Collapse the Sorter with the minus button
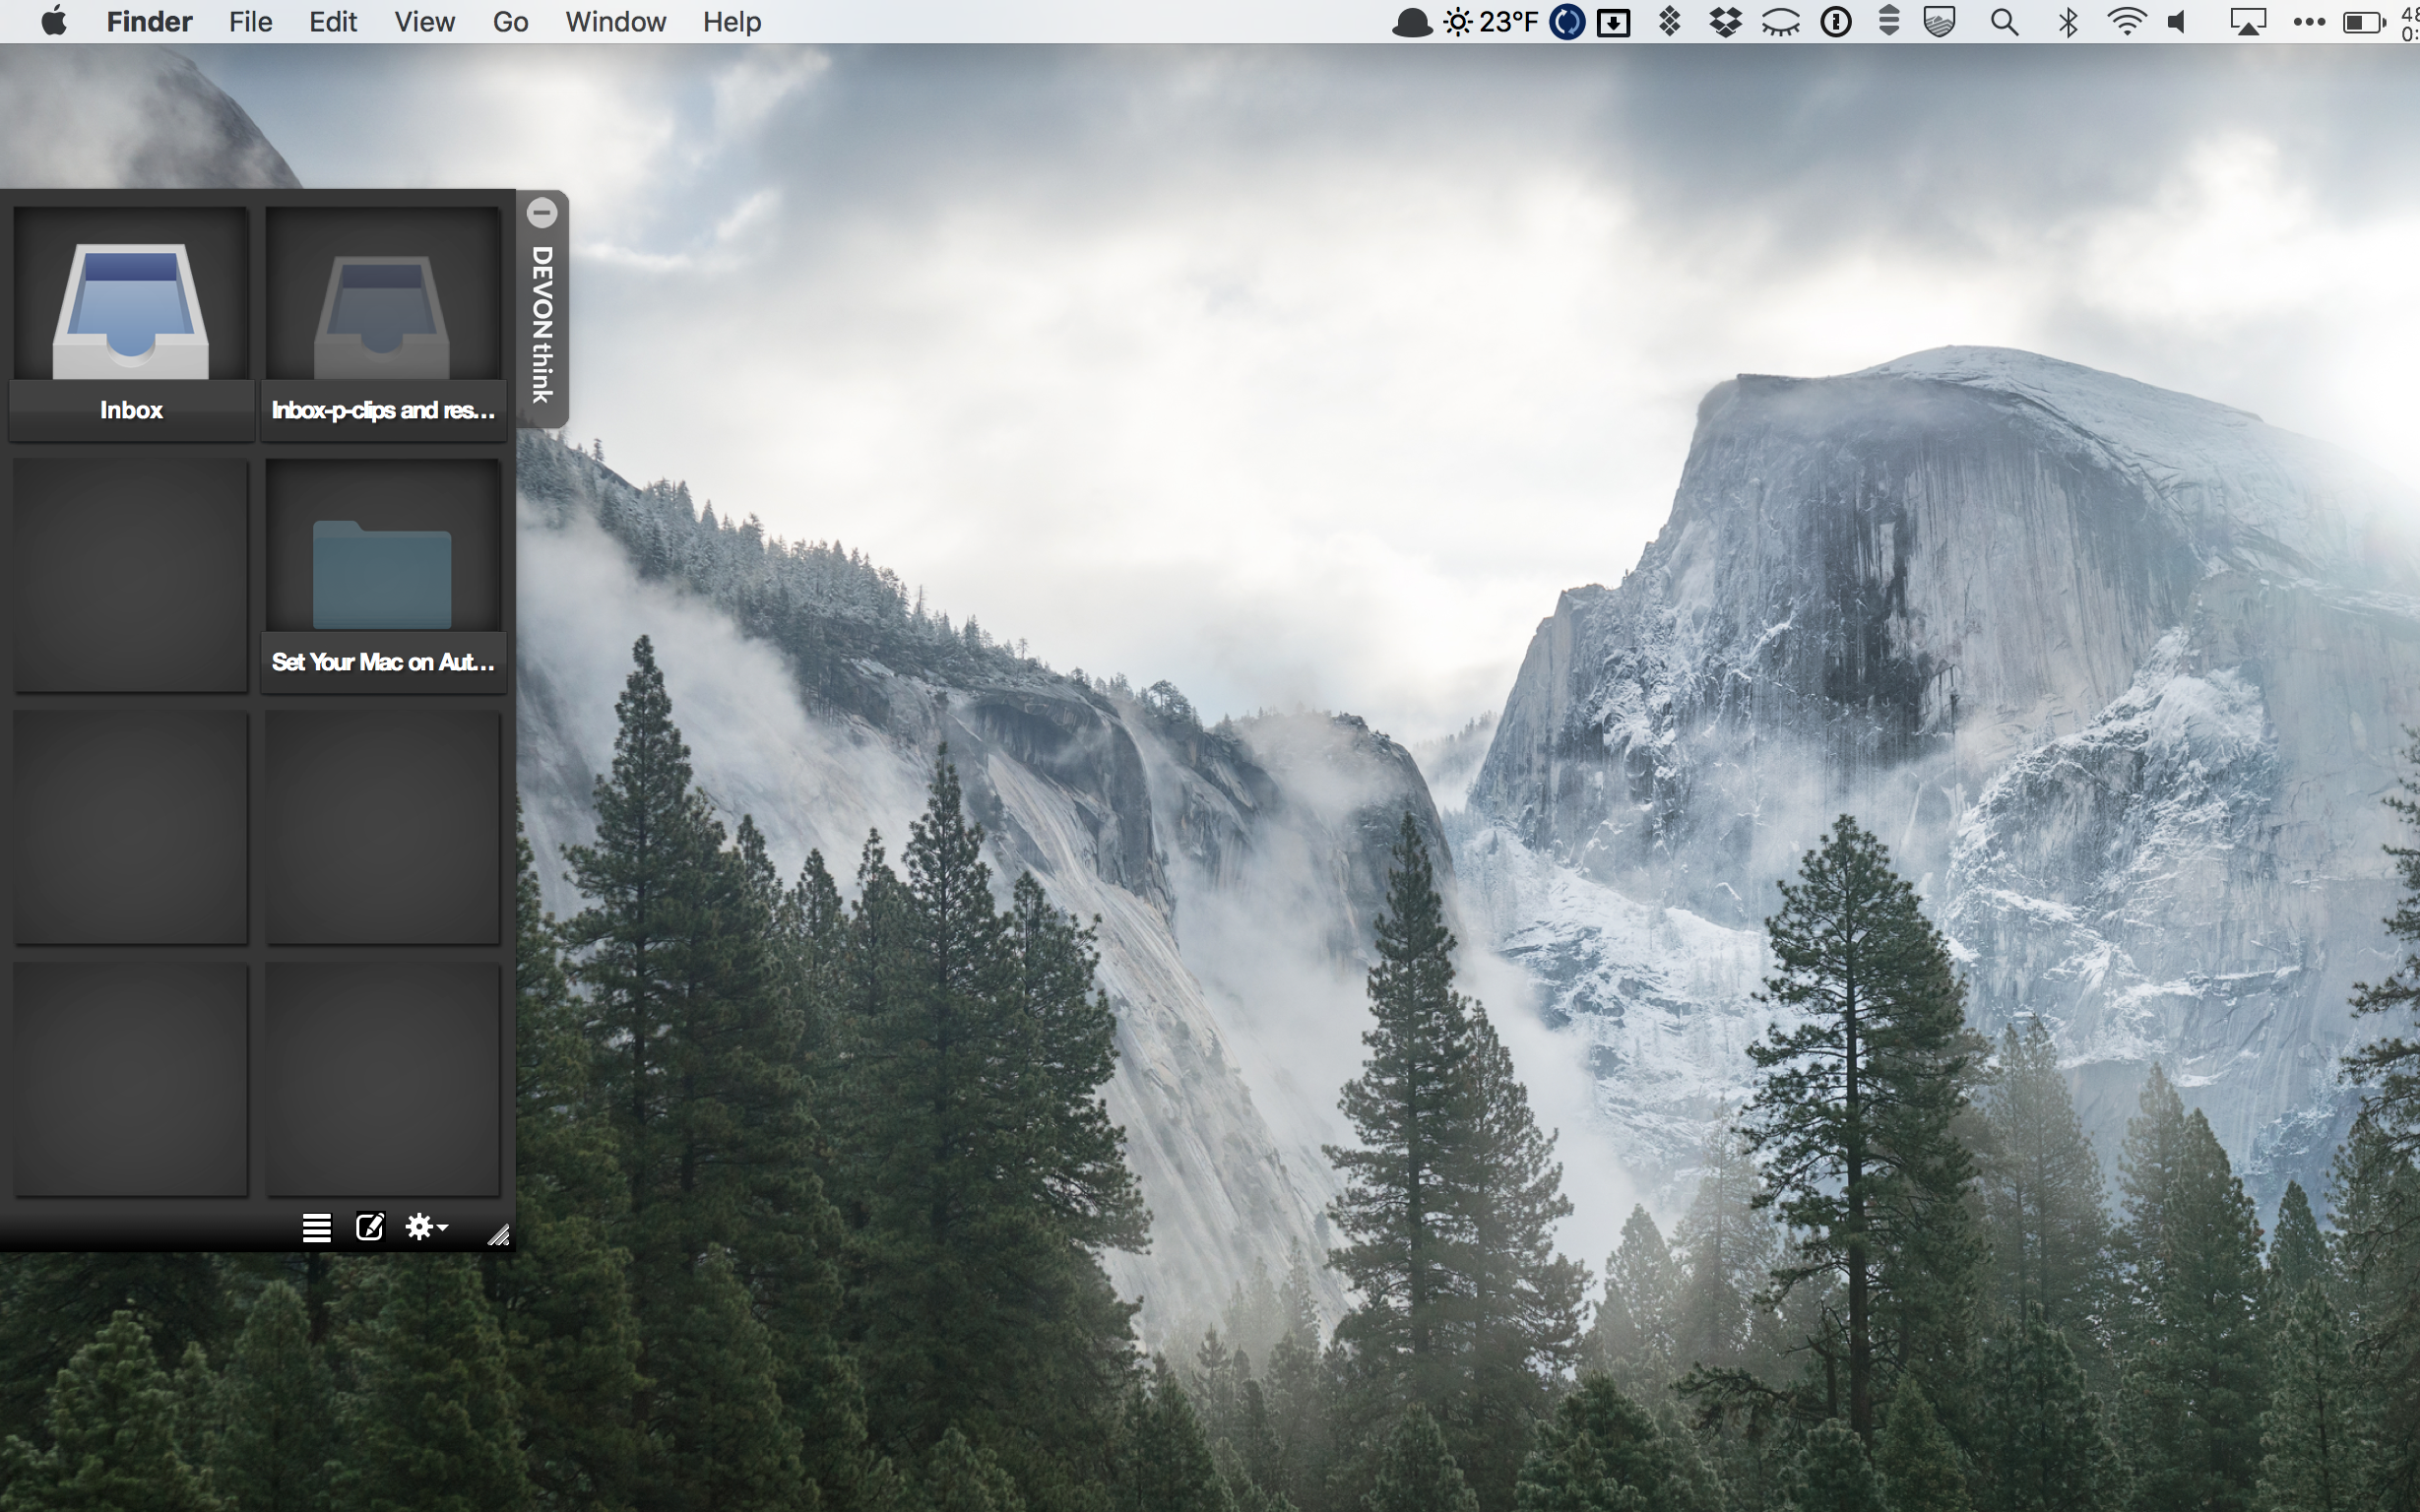The width and height of the screenshot is (2420, 1512). click(x=542, y=212)
